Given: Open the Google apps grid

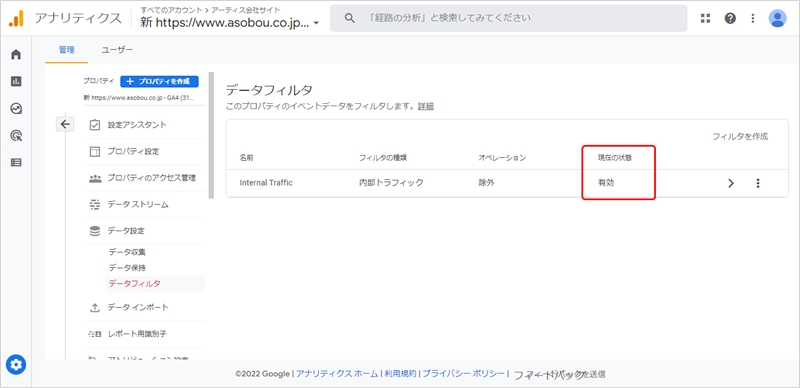Looking at the screenshot, I should [706, 18].
